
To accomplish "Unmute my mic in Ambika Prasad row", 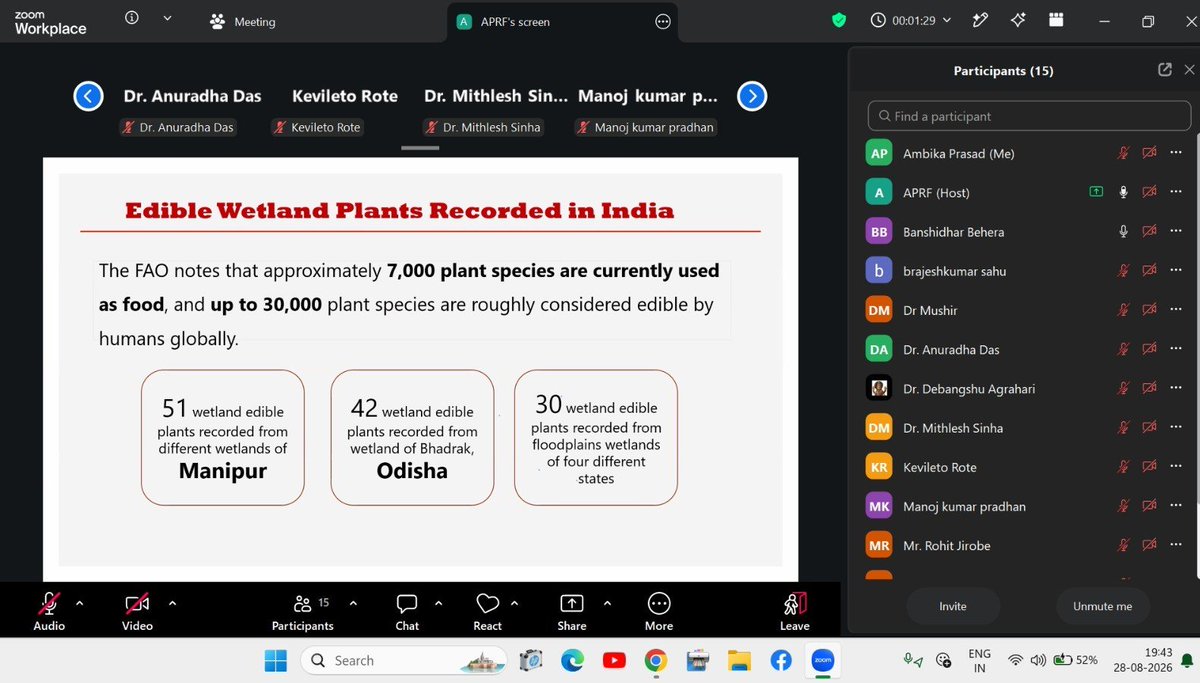I will (1124, 153).
